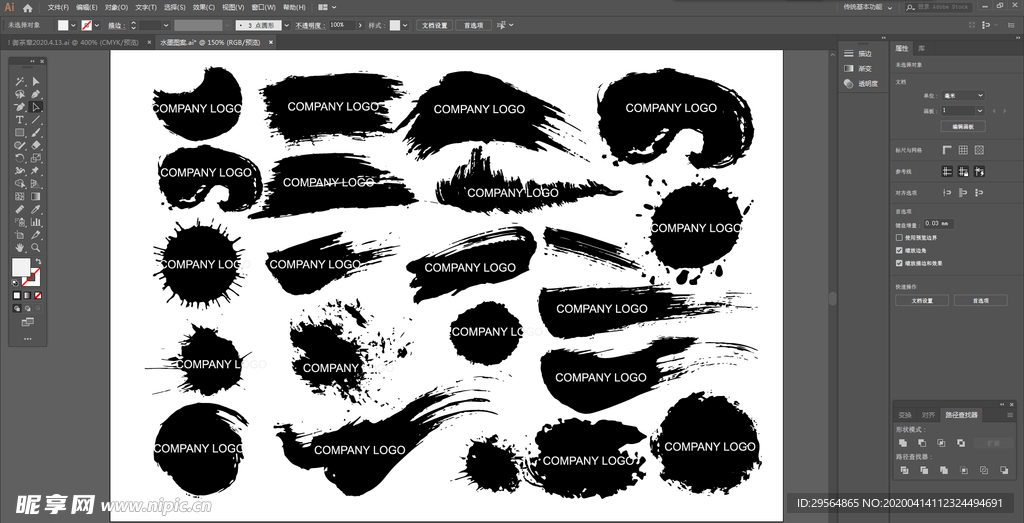This screenshot has width=1024, height=523.
Task: Select the Rectangle tool
Action: click(19, 133)
